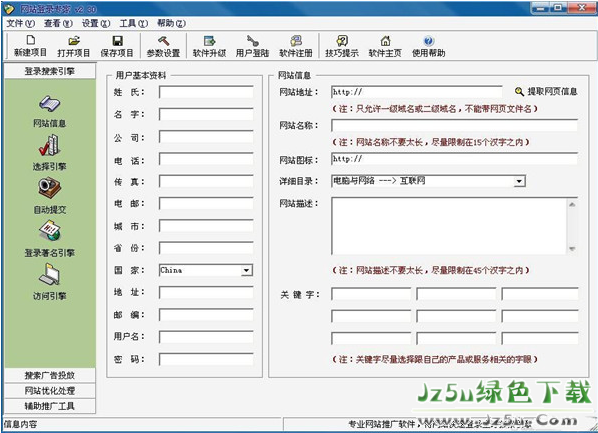The height and width of the screenshot is (433, 598).
Task: Click the 城市 input field
Action: pyautogui.click(x=206, y=226)
